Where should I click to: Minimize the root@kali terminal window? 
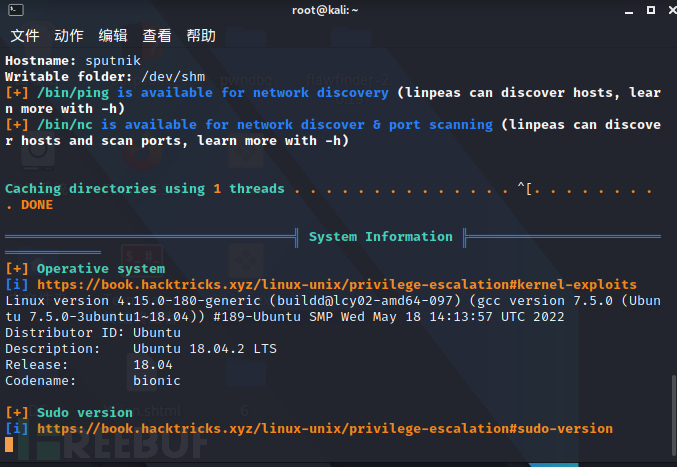point(629,11)
